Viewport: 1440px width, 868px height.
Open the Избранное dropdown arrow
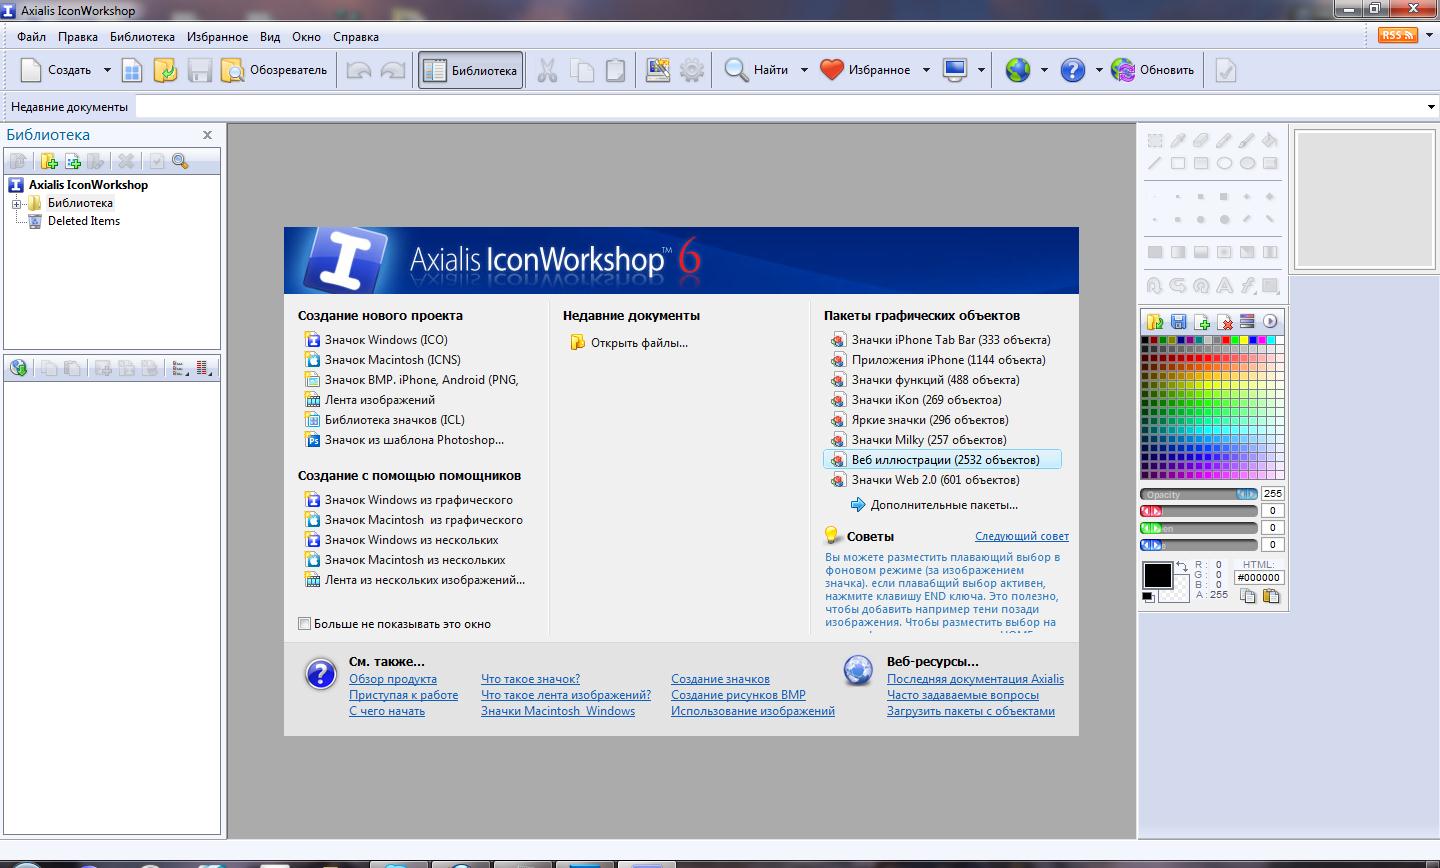point(926,70)
